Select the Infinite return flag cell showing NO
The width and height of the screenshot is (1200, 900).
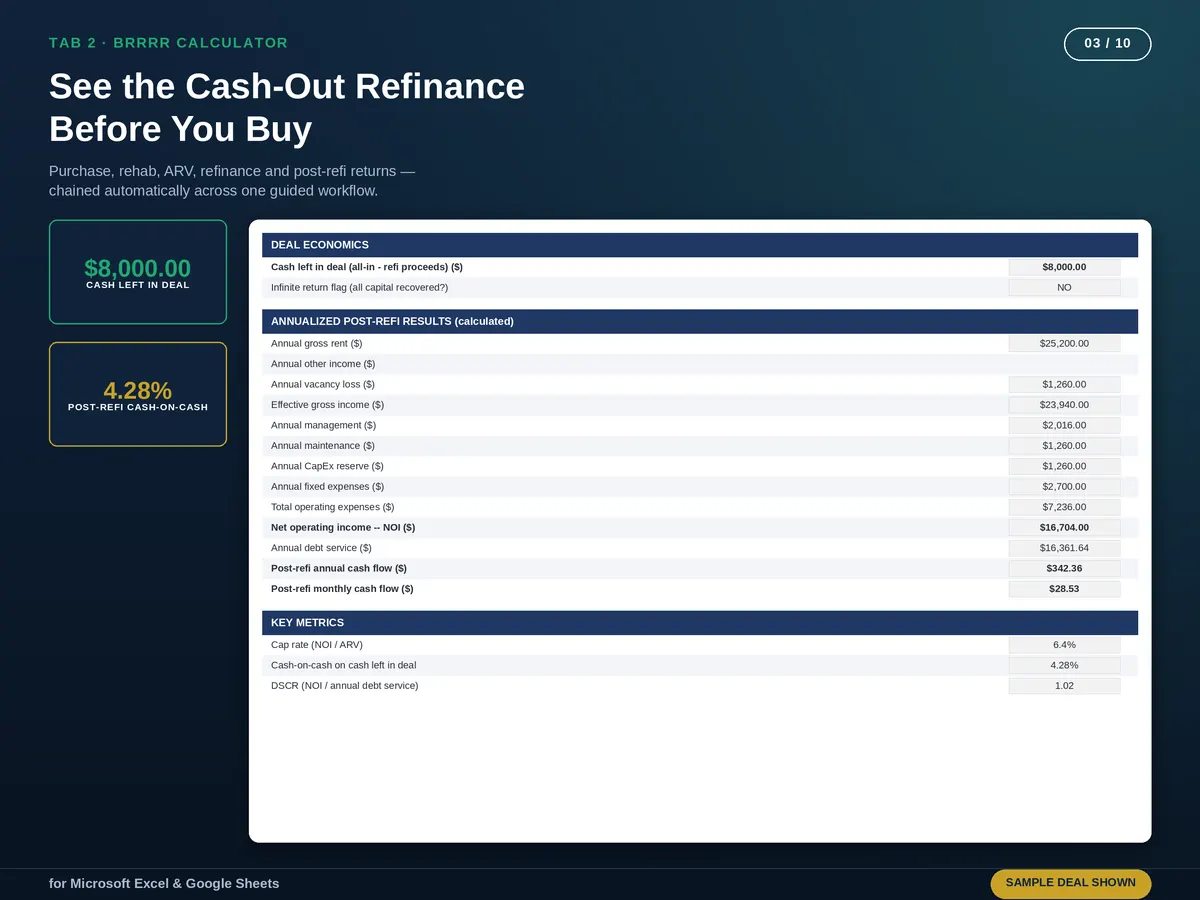click(1064, 288)
